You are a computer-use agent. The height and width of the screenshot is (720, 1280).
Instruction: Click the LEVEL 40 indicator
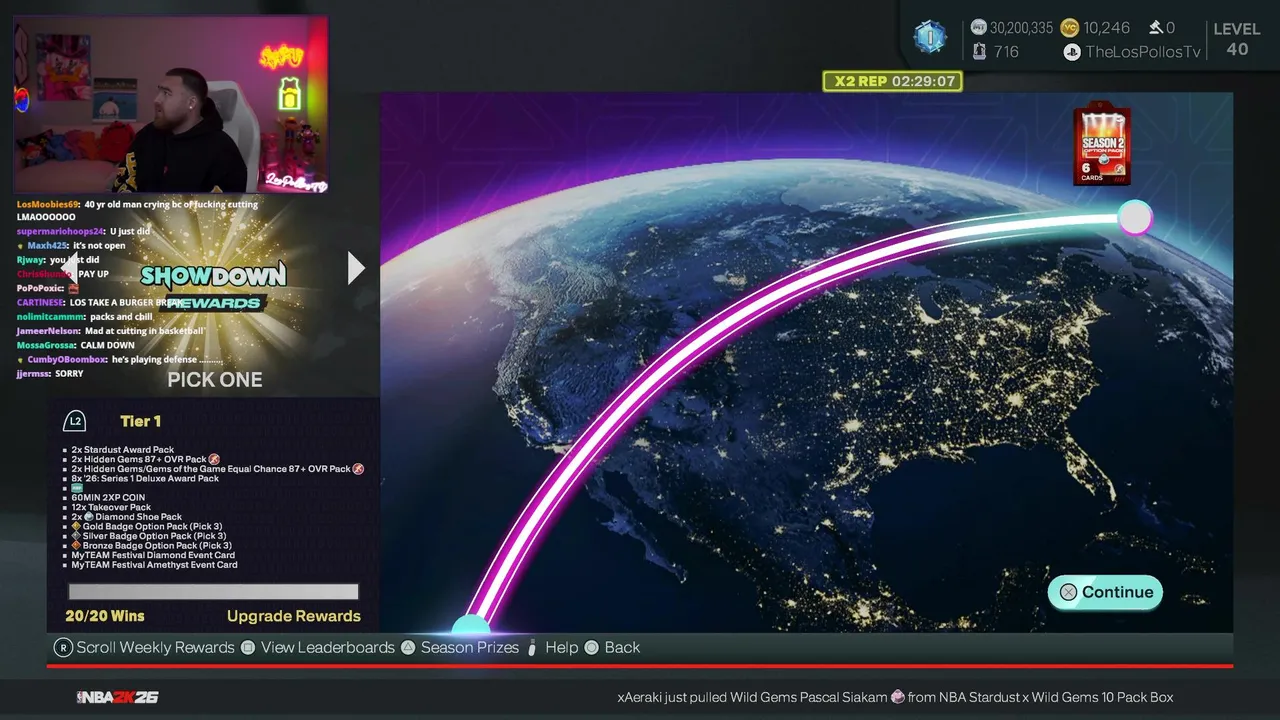1237,39
